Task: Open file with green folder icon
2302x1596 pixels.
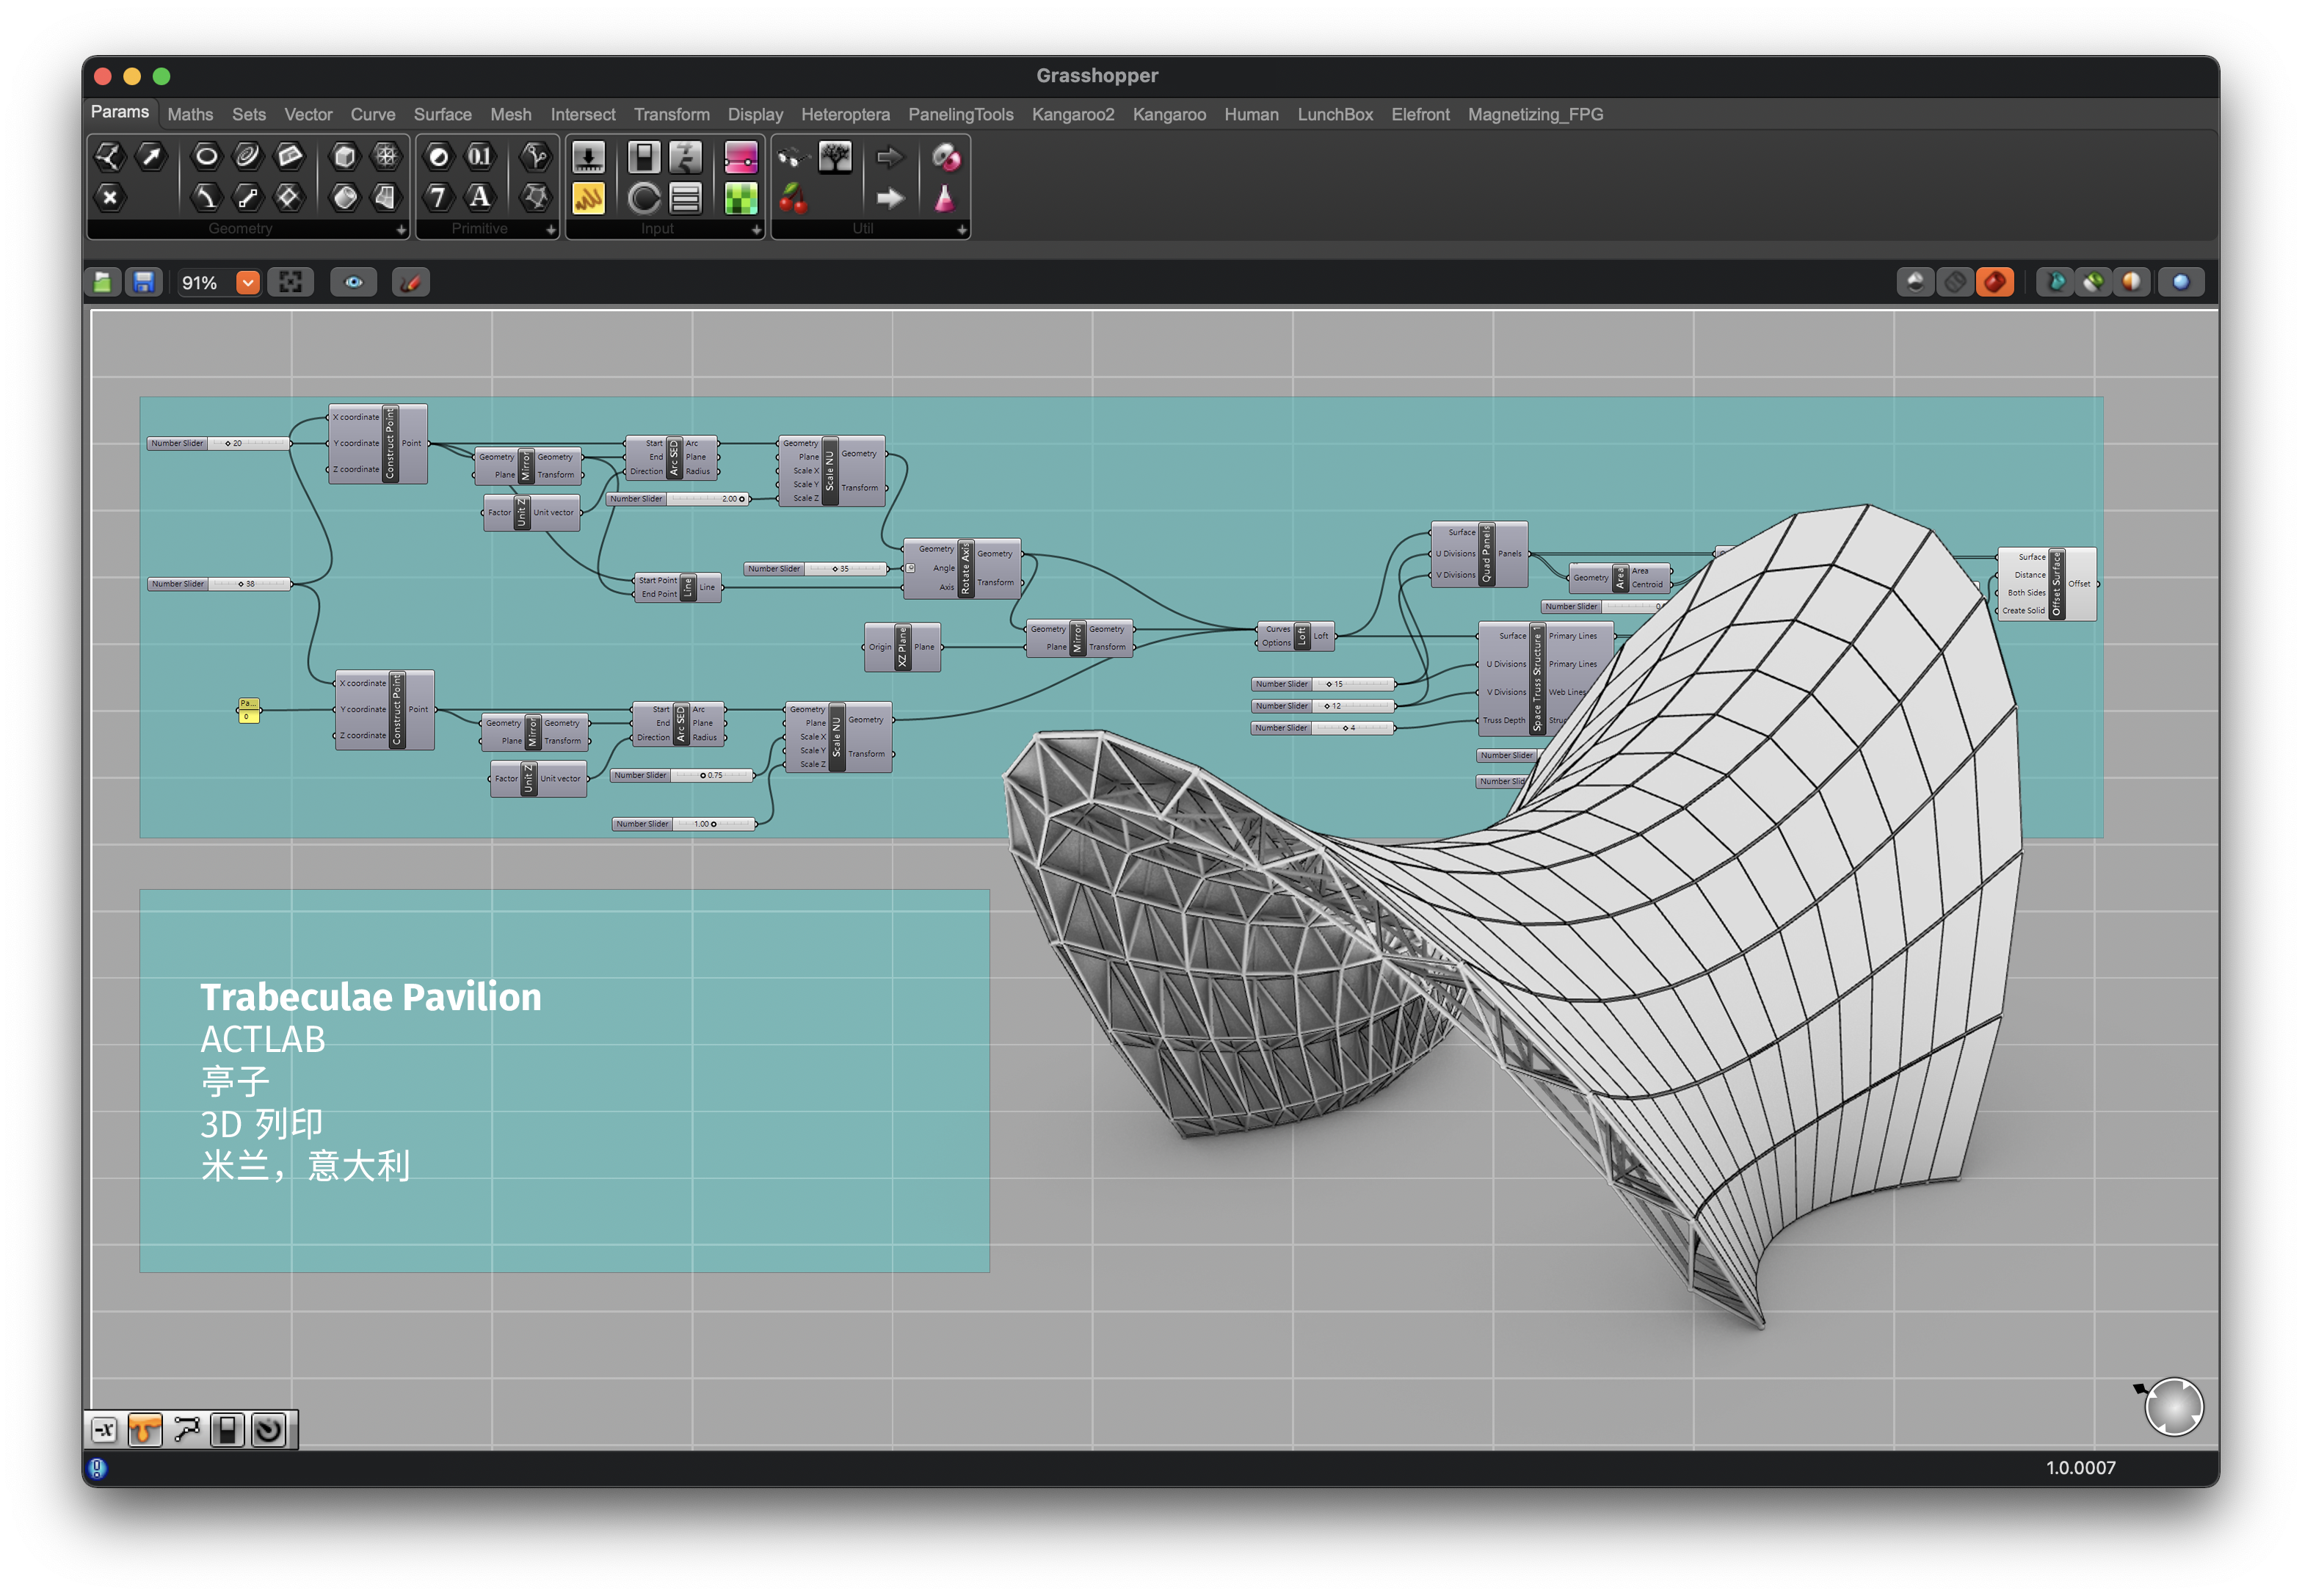Action: pyautogui.click(x=103, y=283)
